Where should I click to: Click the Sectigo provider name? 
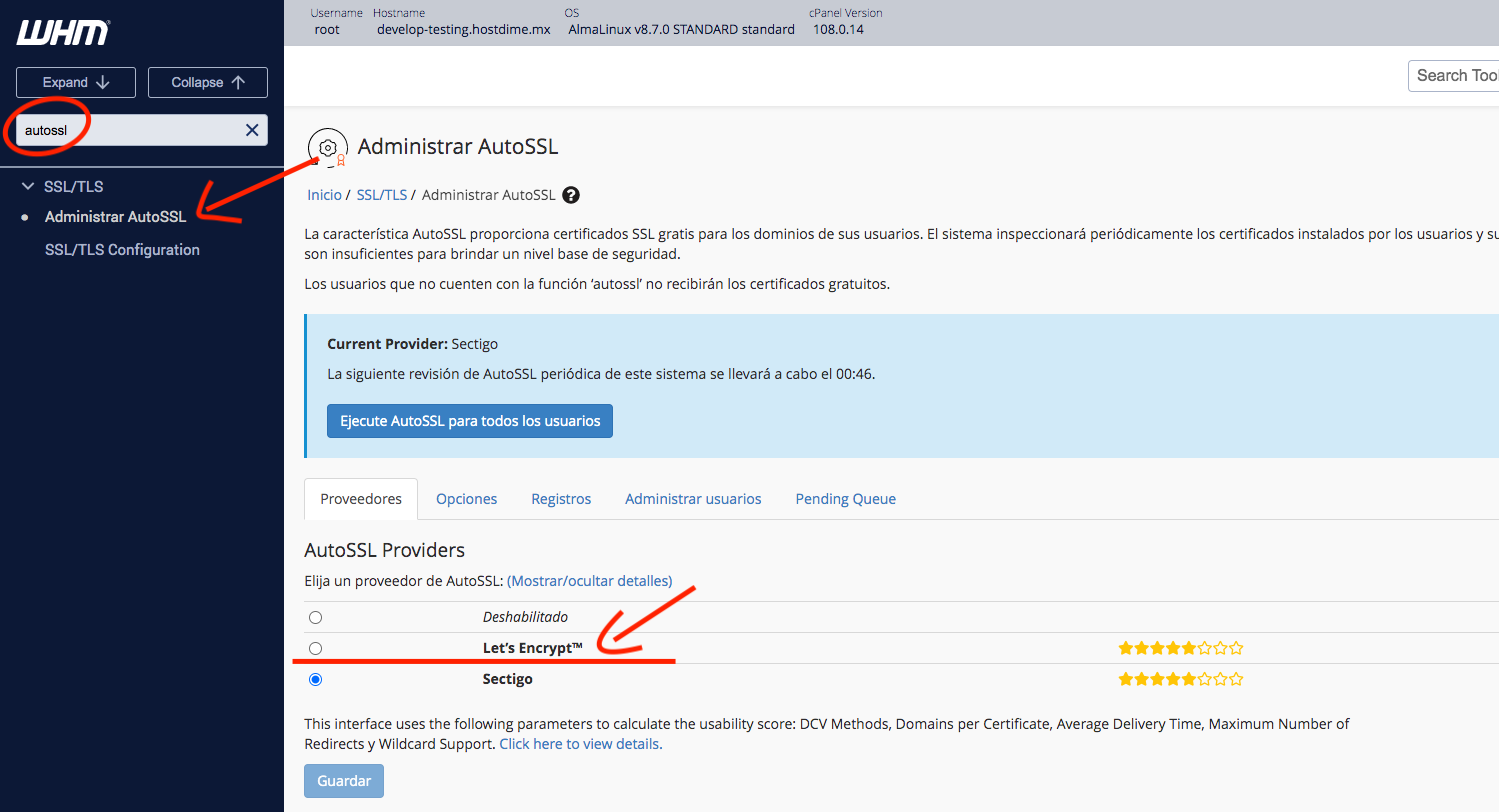(508, 679)
